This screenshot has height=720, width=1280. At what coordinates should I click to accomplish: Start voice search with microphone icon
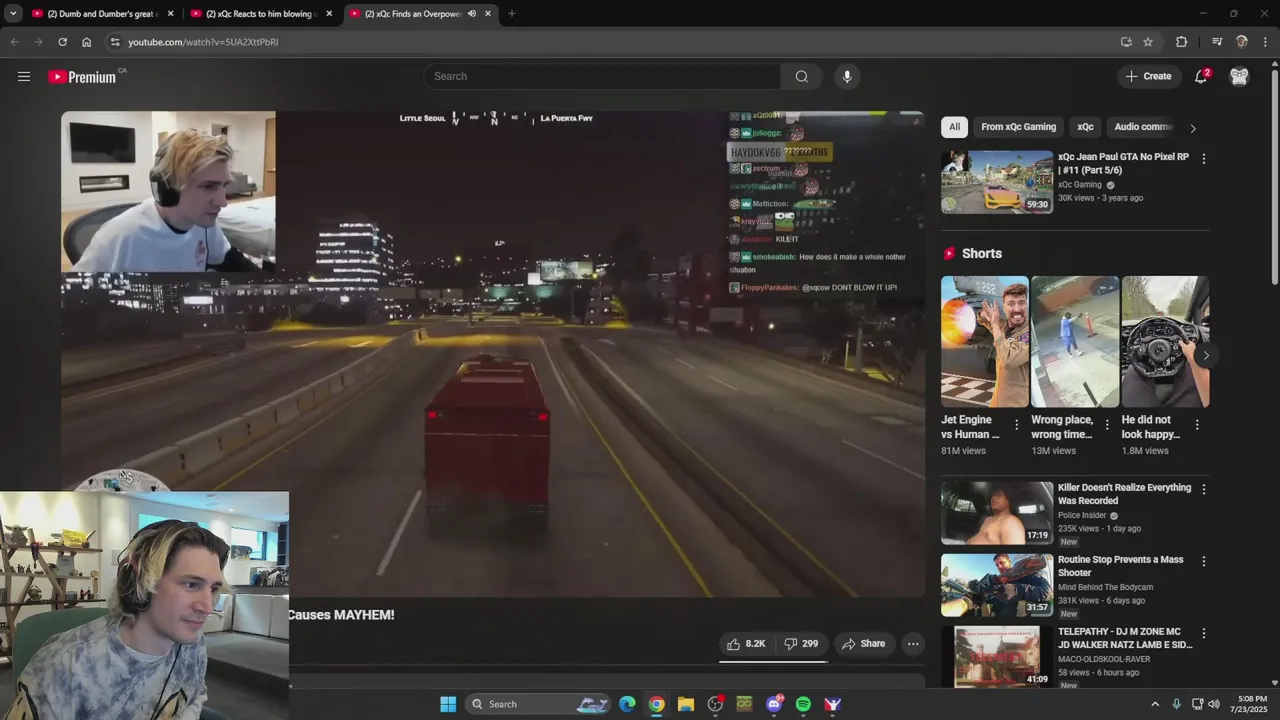point(847,76)
